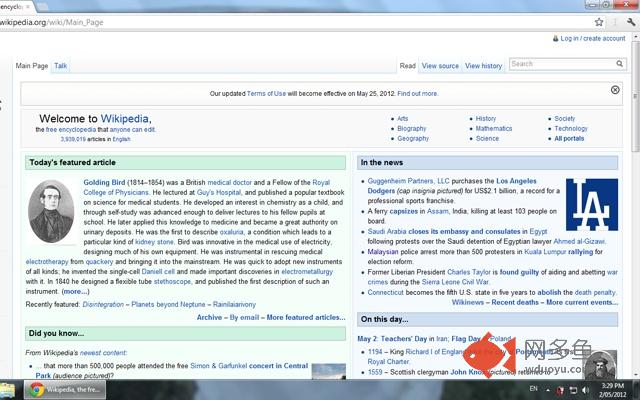
Task: Open the Mathematics portal link
Action: click(x=493, y=129)
